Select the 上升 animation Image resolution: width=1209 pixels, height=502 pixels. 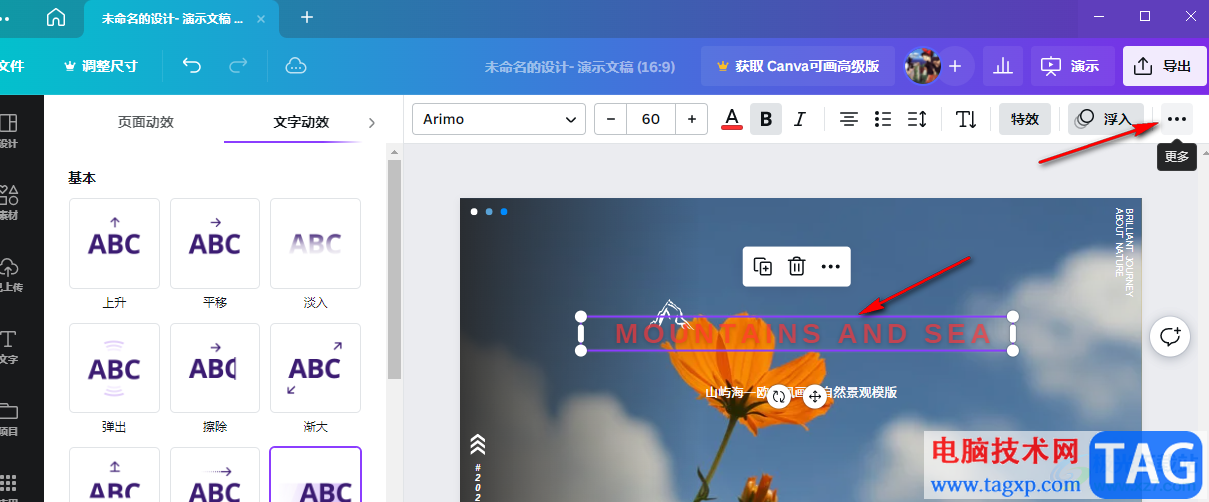[x=114, y=243]
